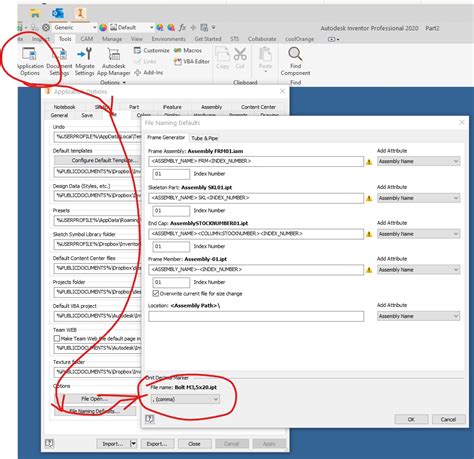
Task: Click the Skeleton Part naming pattern field
Action: (x=256, y=198)
